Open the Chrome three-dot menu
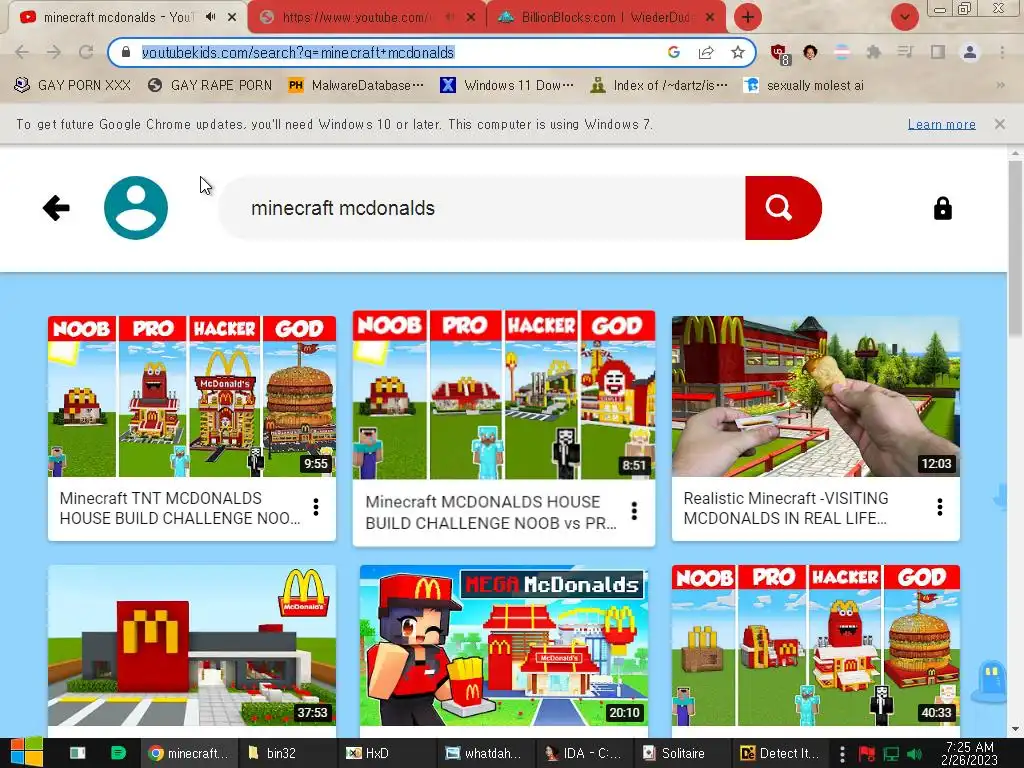Image resolution: width=1024 pixels, height=768 pixels. pyautogui.click(x=1002, y=52)
